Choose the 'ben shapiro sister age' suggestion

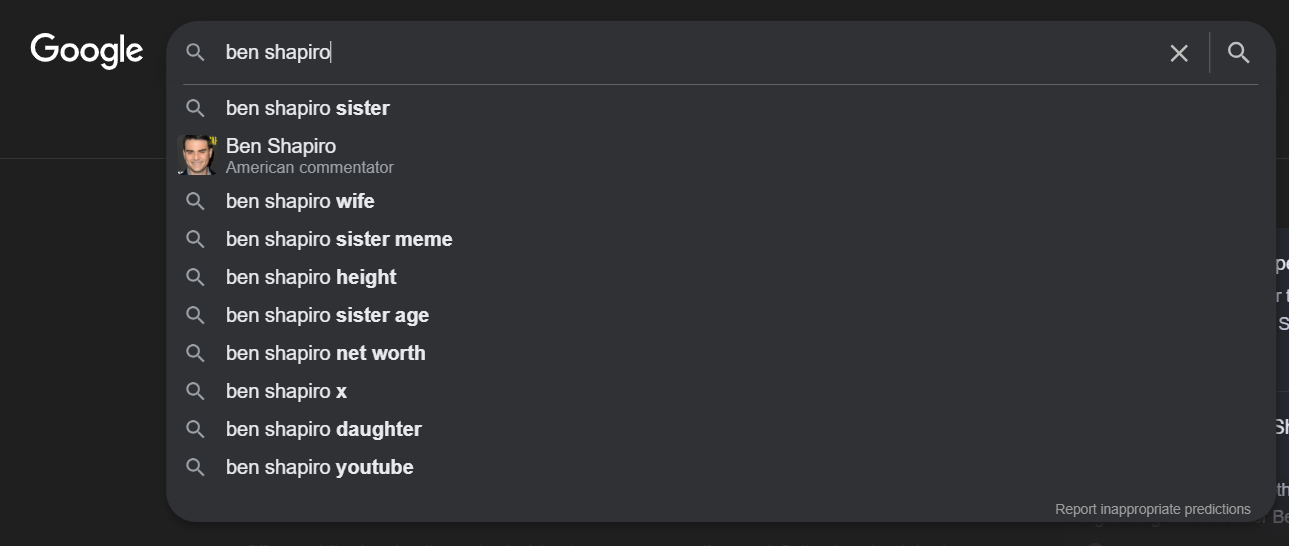327,315
